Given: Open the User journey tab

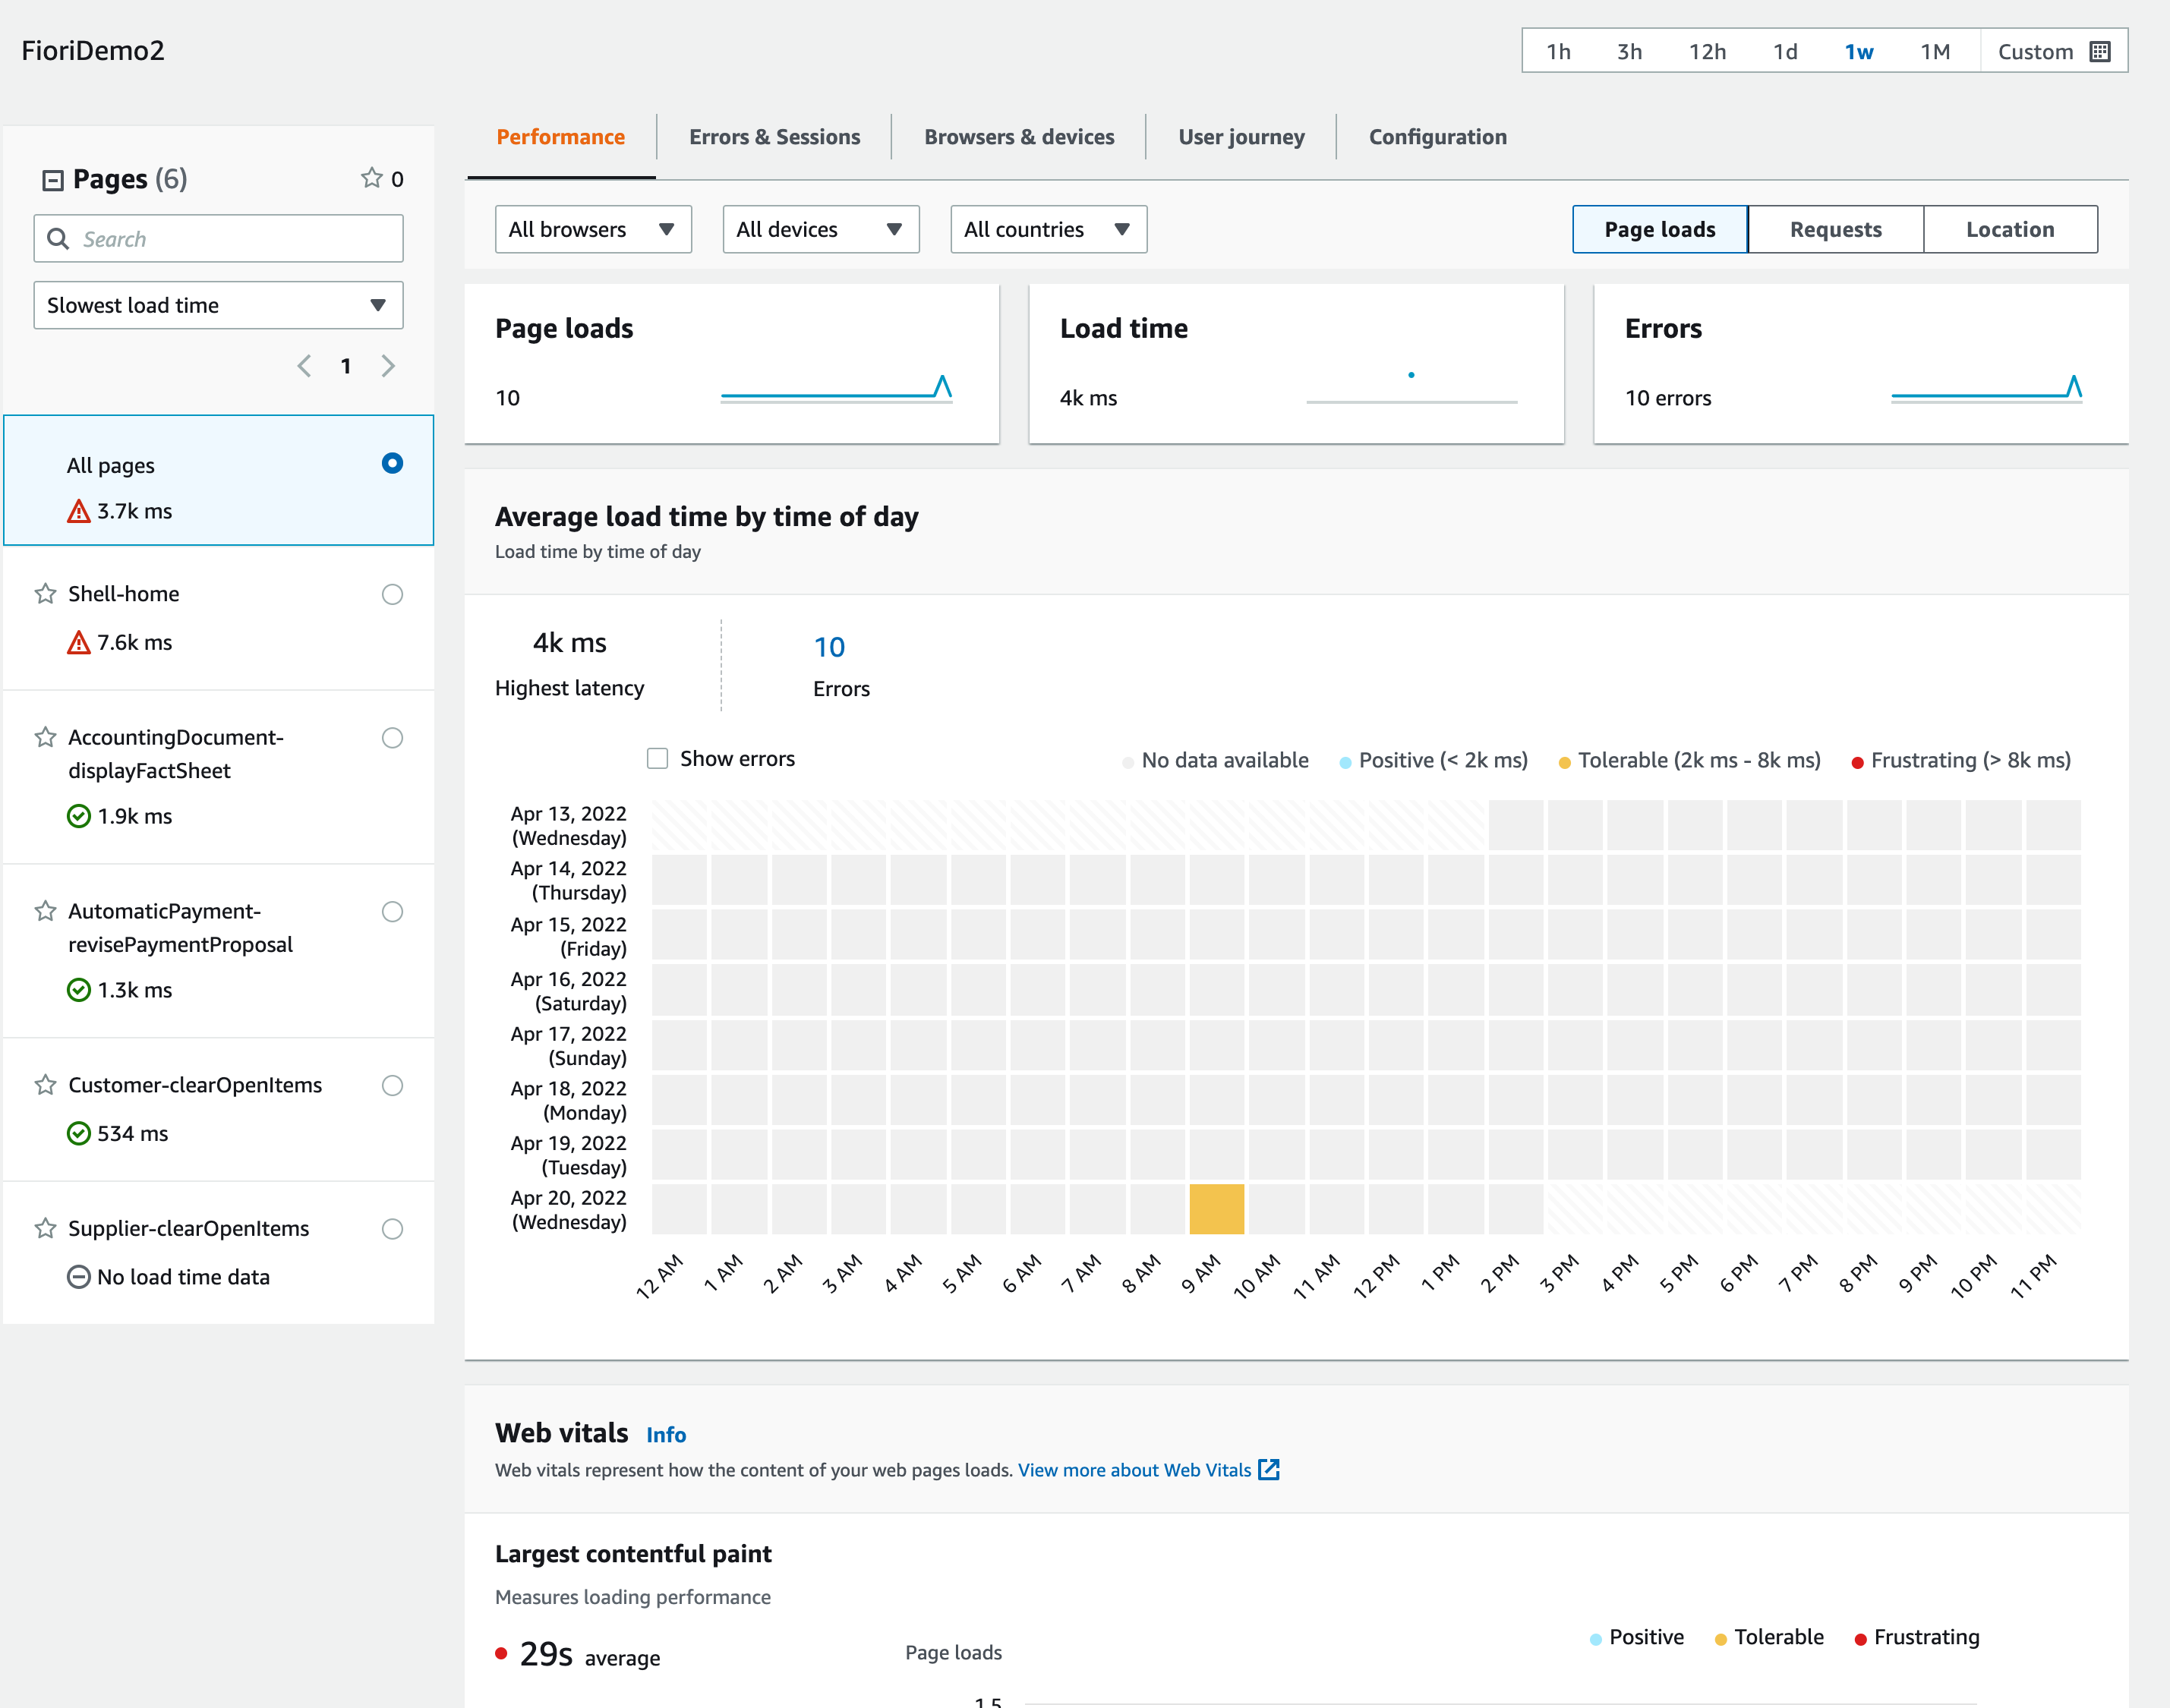Looking at the screenshot, I should pos(1241,137).
